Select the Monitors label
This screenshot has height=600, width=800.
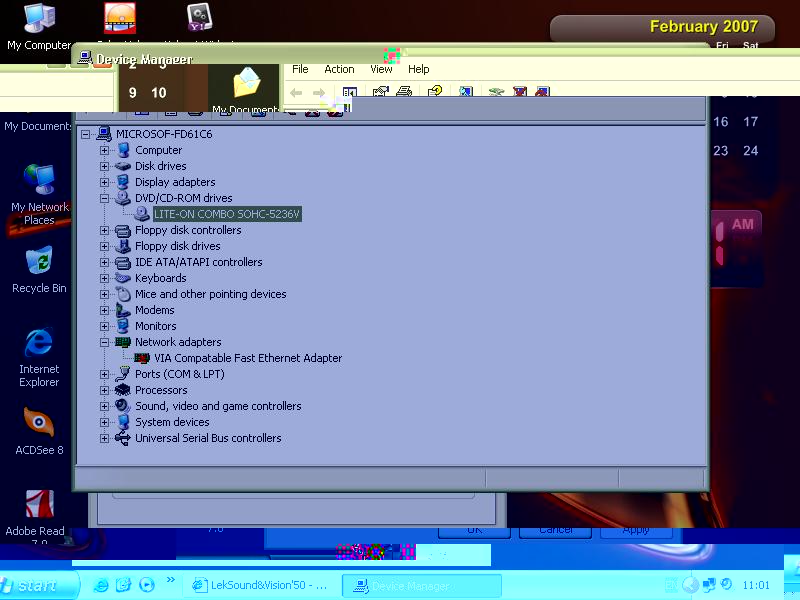(156, 326)
